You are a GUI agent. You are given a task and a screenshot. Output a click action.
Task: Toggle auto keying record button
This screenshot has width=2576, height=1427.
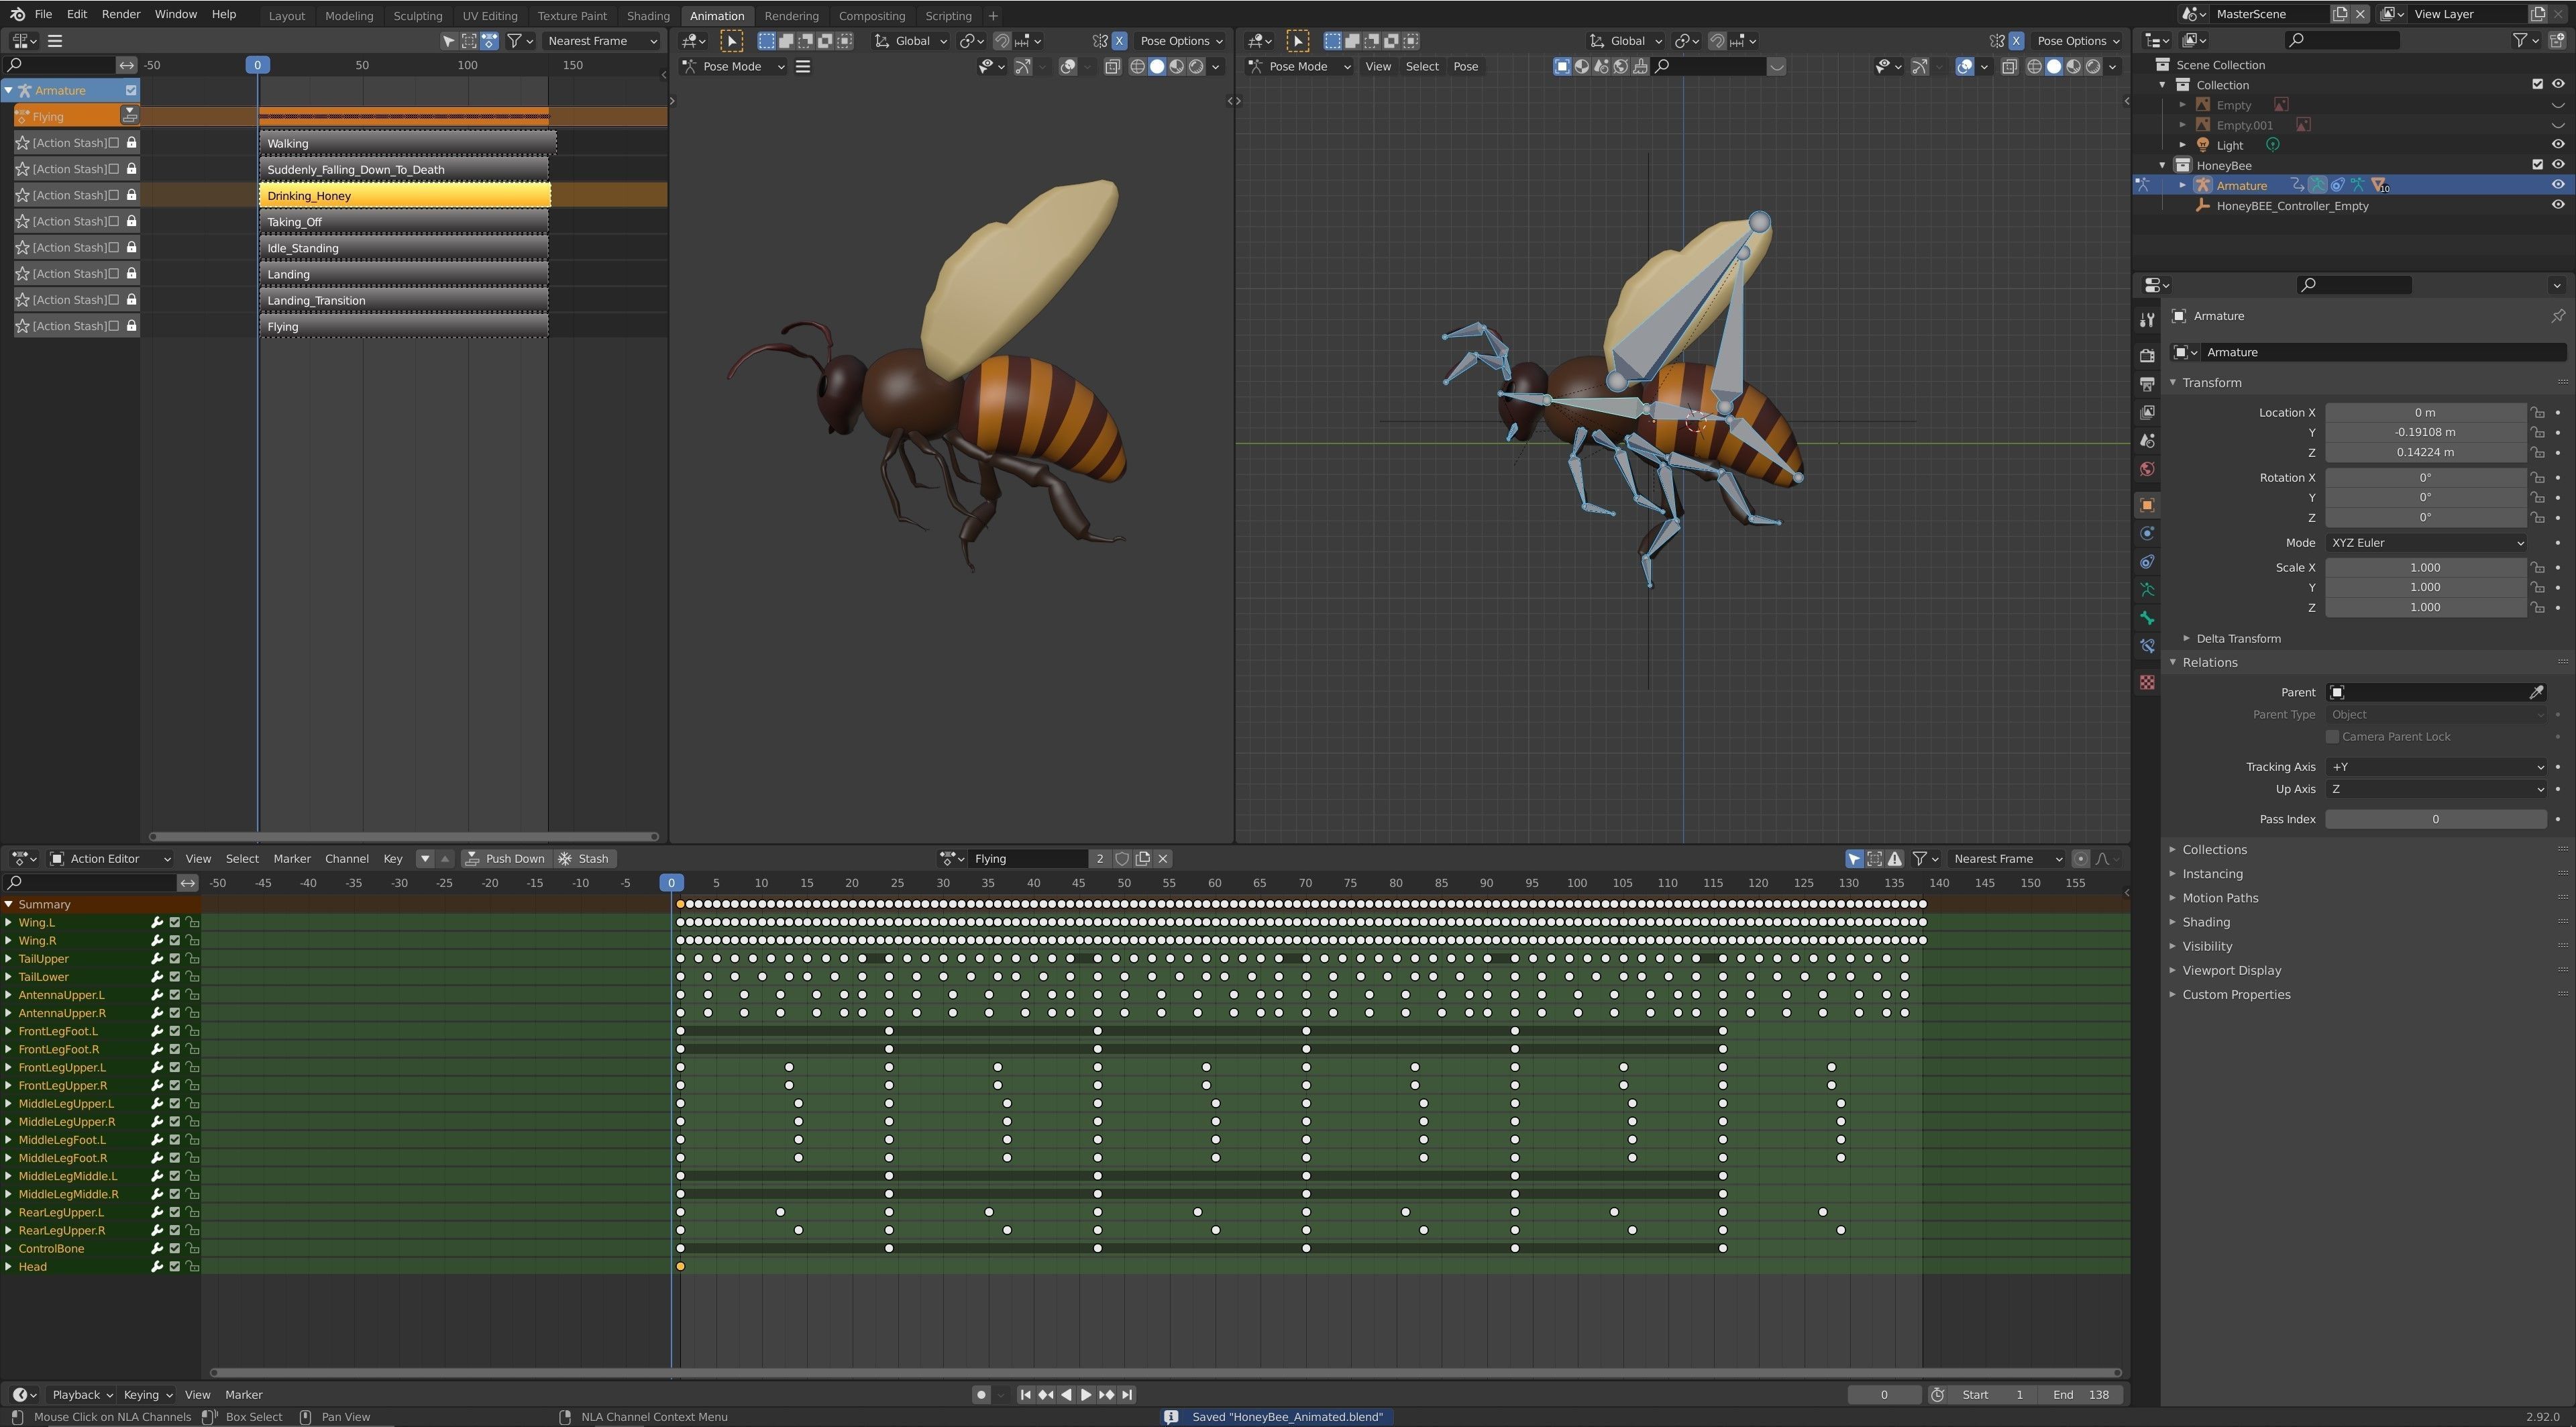[x=981, y=1394]
